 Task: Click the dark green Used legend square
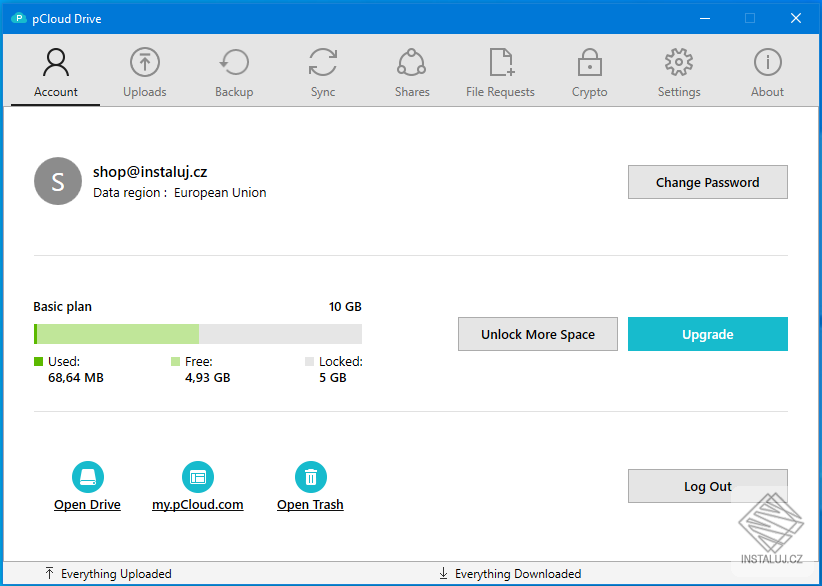point(38,361)
